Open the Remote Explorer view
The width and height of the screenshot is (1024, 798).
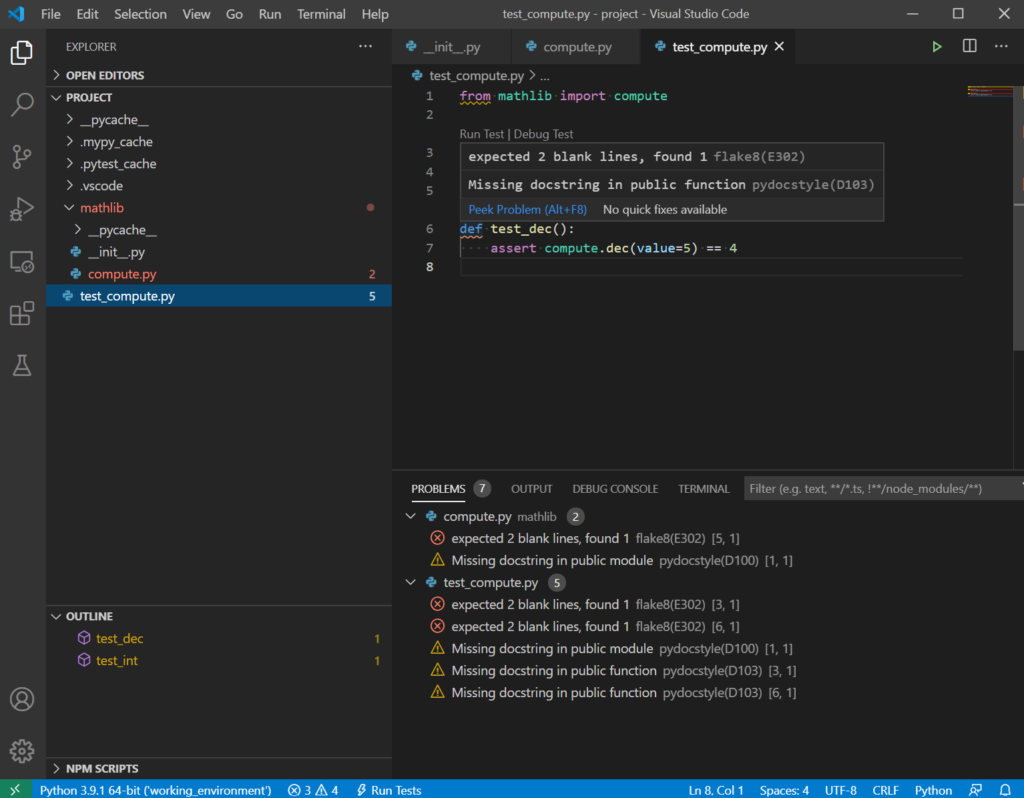pos(22,262)
